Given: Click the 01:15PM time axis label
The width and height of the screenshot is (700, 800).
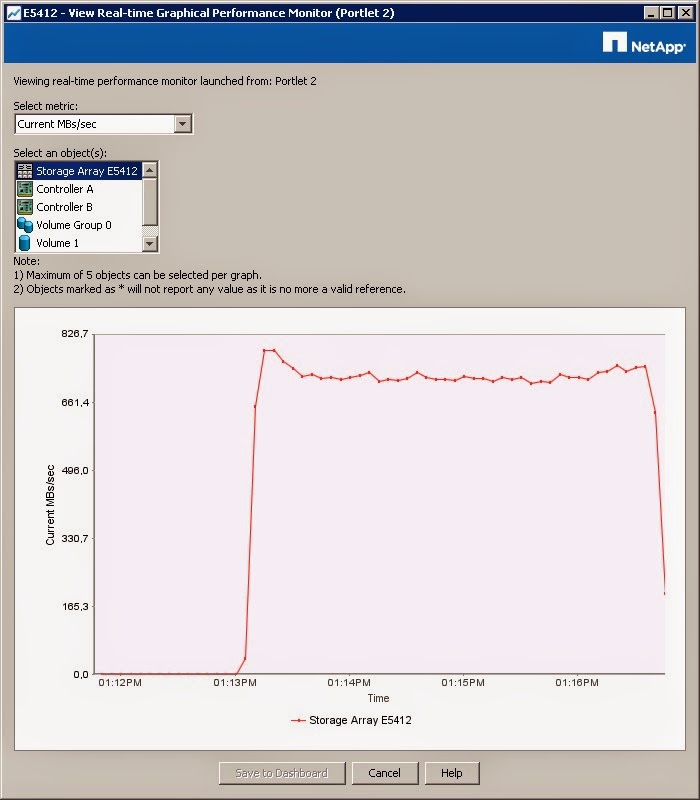Looking at the screenshot, I should point(463,683).
